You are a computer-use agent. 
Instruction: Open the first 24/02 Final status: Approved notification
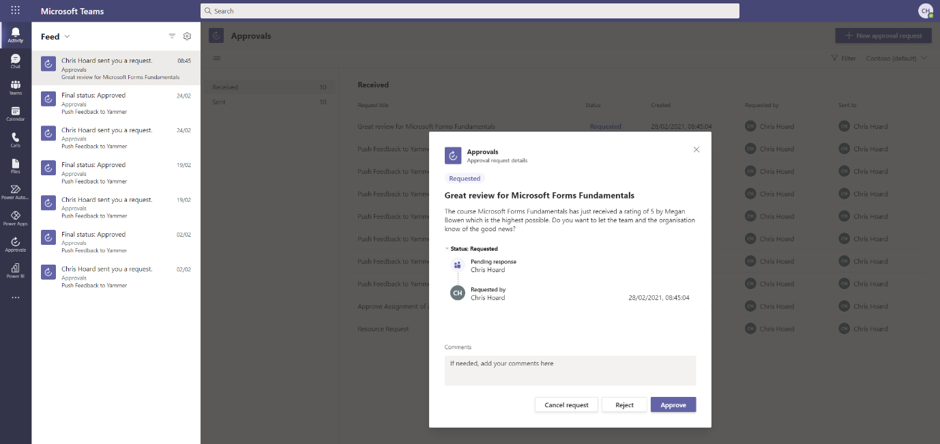116,102
